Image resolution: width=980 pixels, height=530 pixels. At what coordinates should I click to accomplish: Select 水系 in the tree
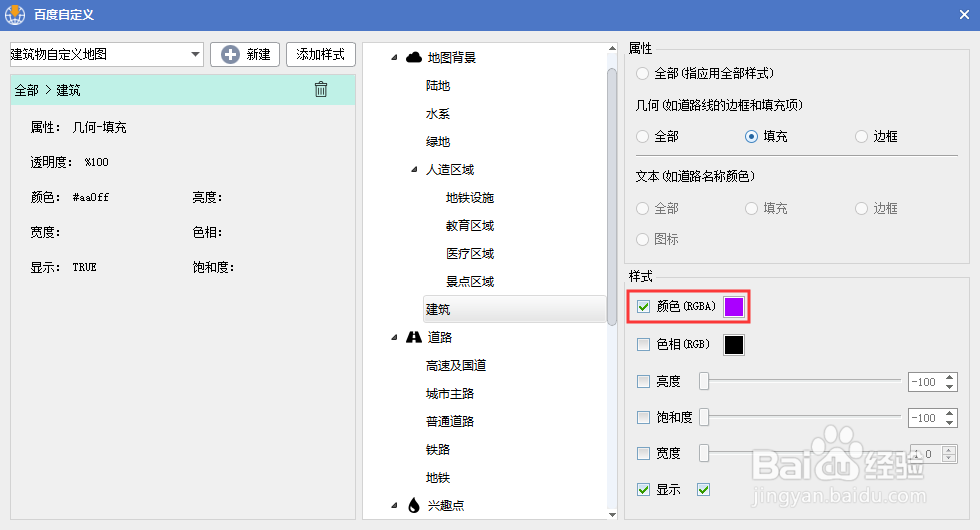coord(438,114)
